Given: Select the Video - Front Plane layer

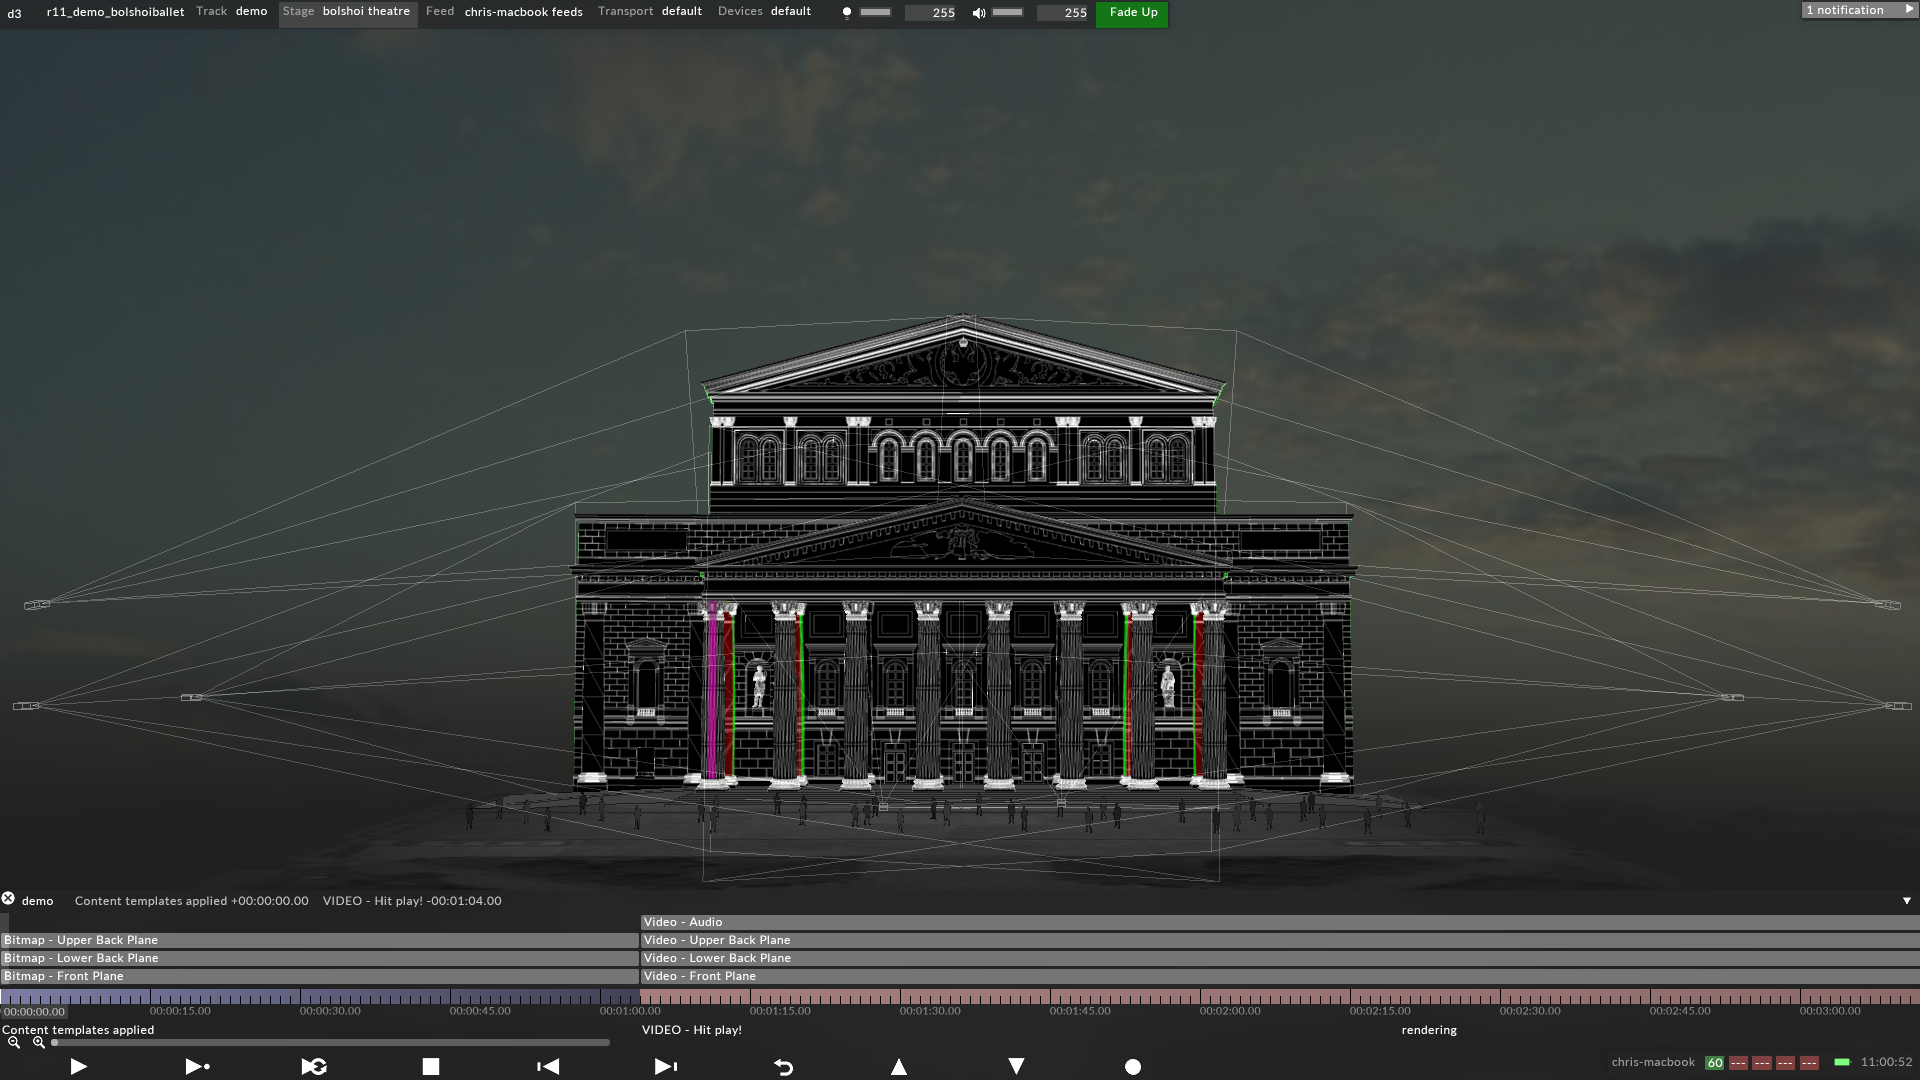Looking at the screenshot, I should pos(700,976).
